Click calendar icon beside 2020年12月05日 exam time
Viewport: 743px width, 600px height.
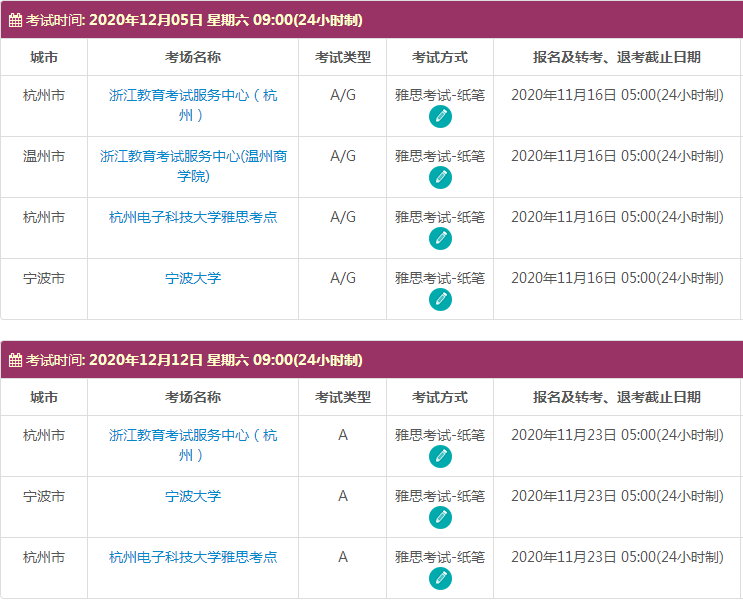click(x=15, y=20)
